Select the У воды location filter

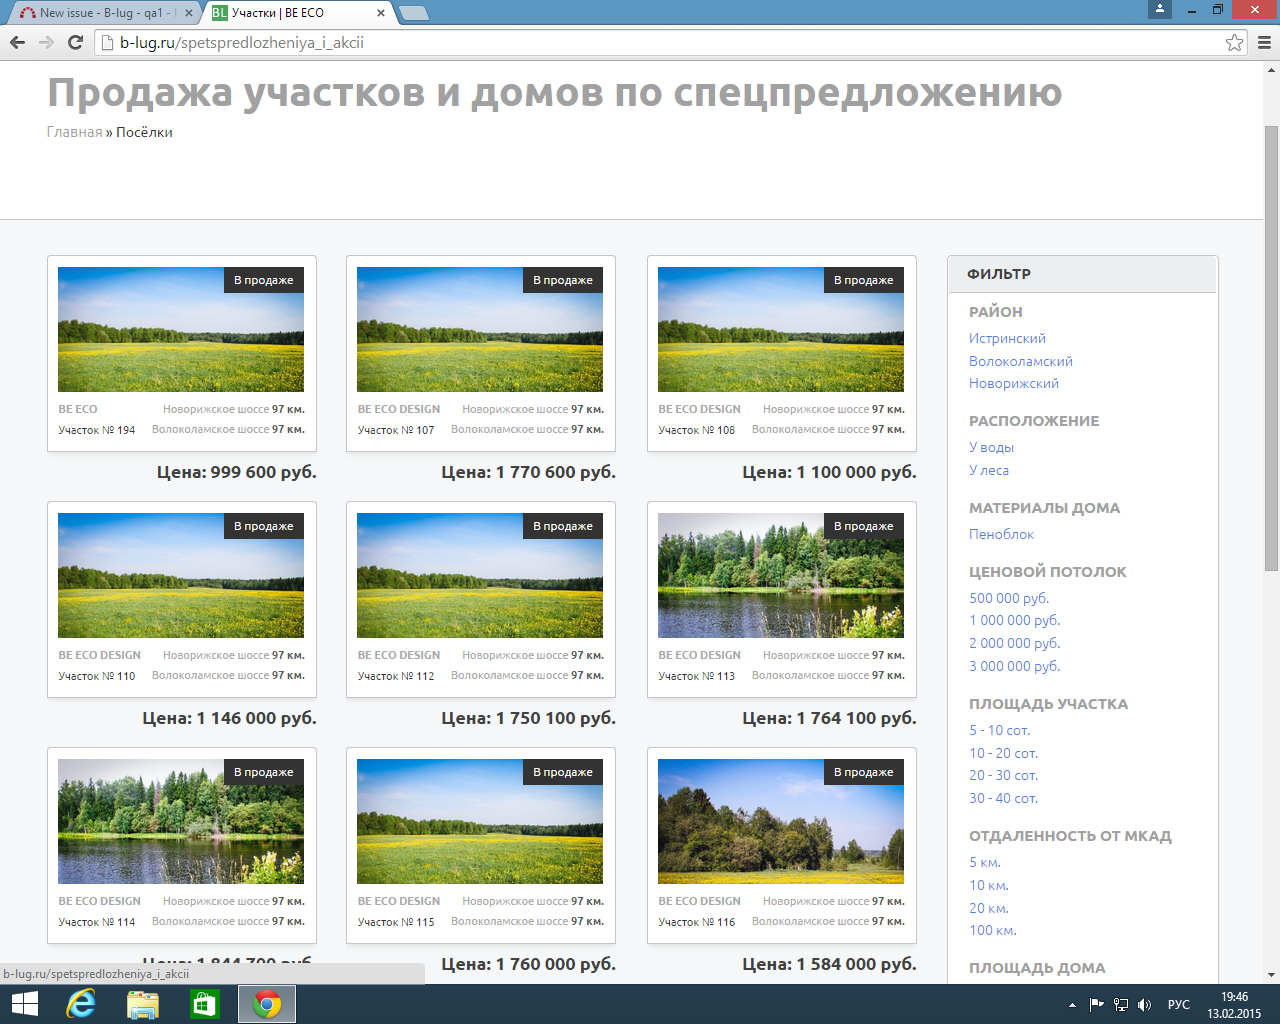tap(991, 447)
